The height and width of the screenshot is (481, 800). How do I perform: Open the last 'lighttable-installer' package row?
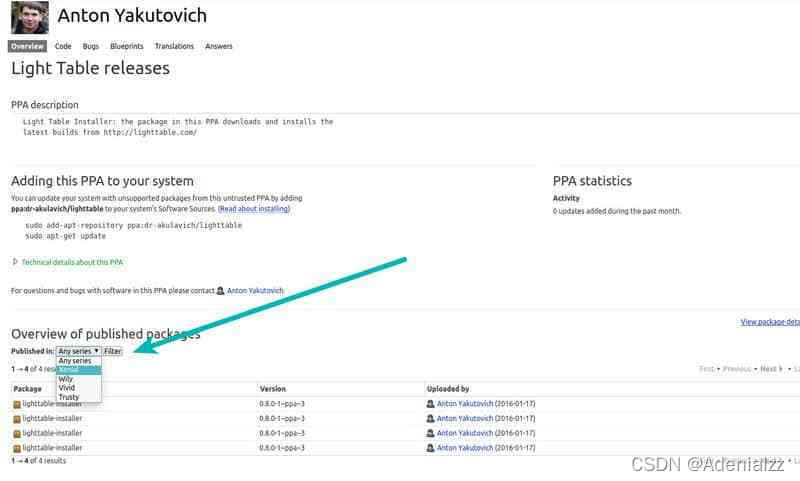[x=52, y=448]
